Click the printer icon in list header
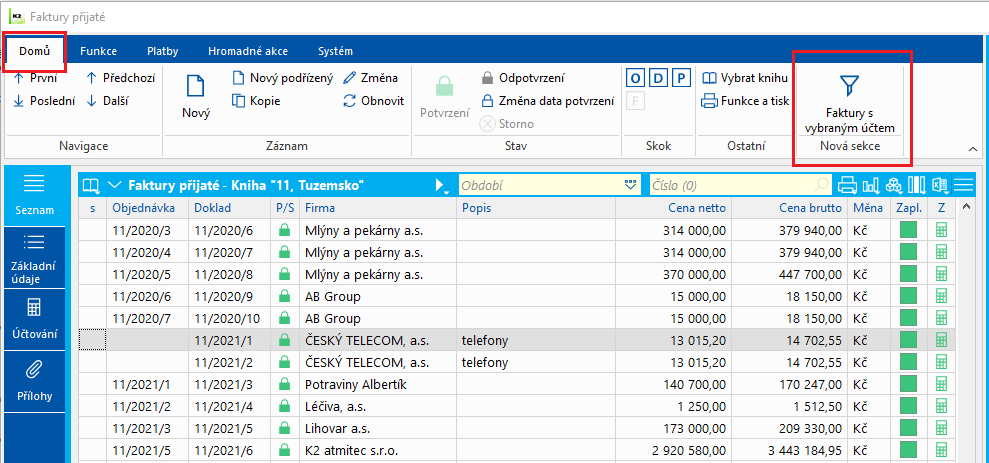The image size is (989, 463). [848, 185]
